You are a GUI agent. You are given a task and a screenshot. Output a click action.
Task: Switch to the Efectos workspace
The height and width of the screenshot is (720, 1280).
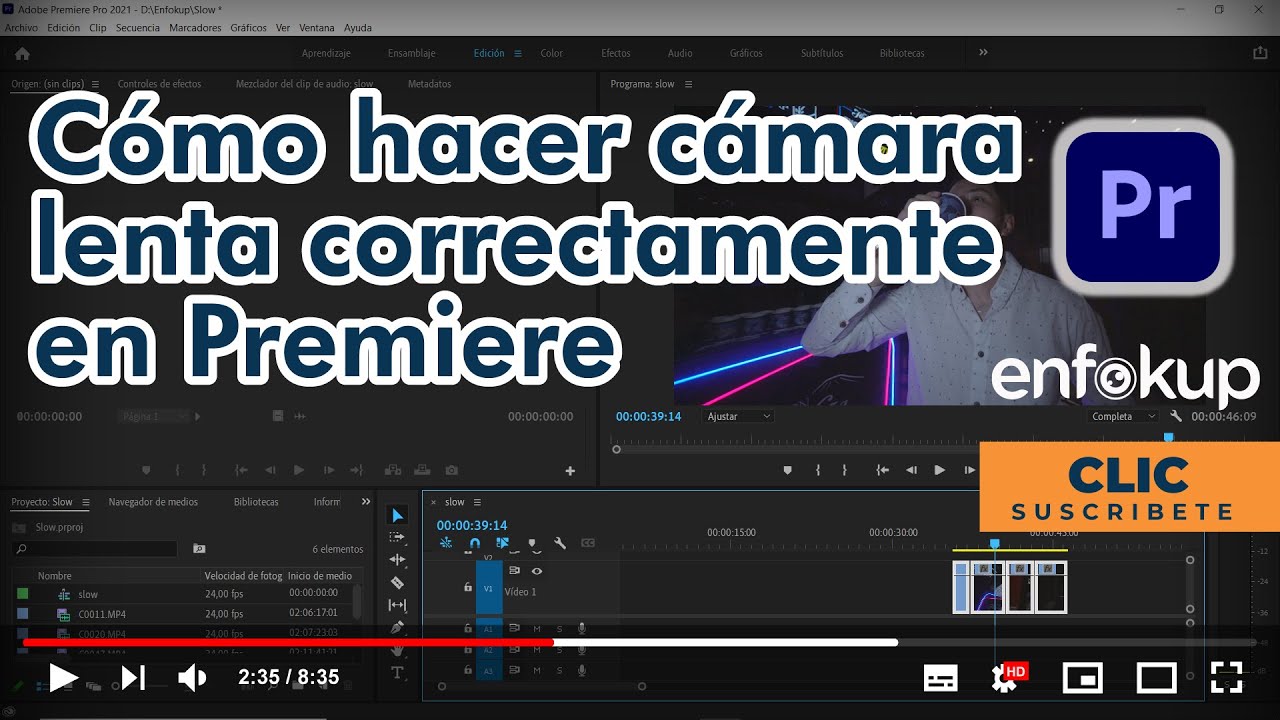pos(616,53)
